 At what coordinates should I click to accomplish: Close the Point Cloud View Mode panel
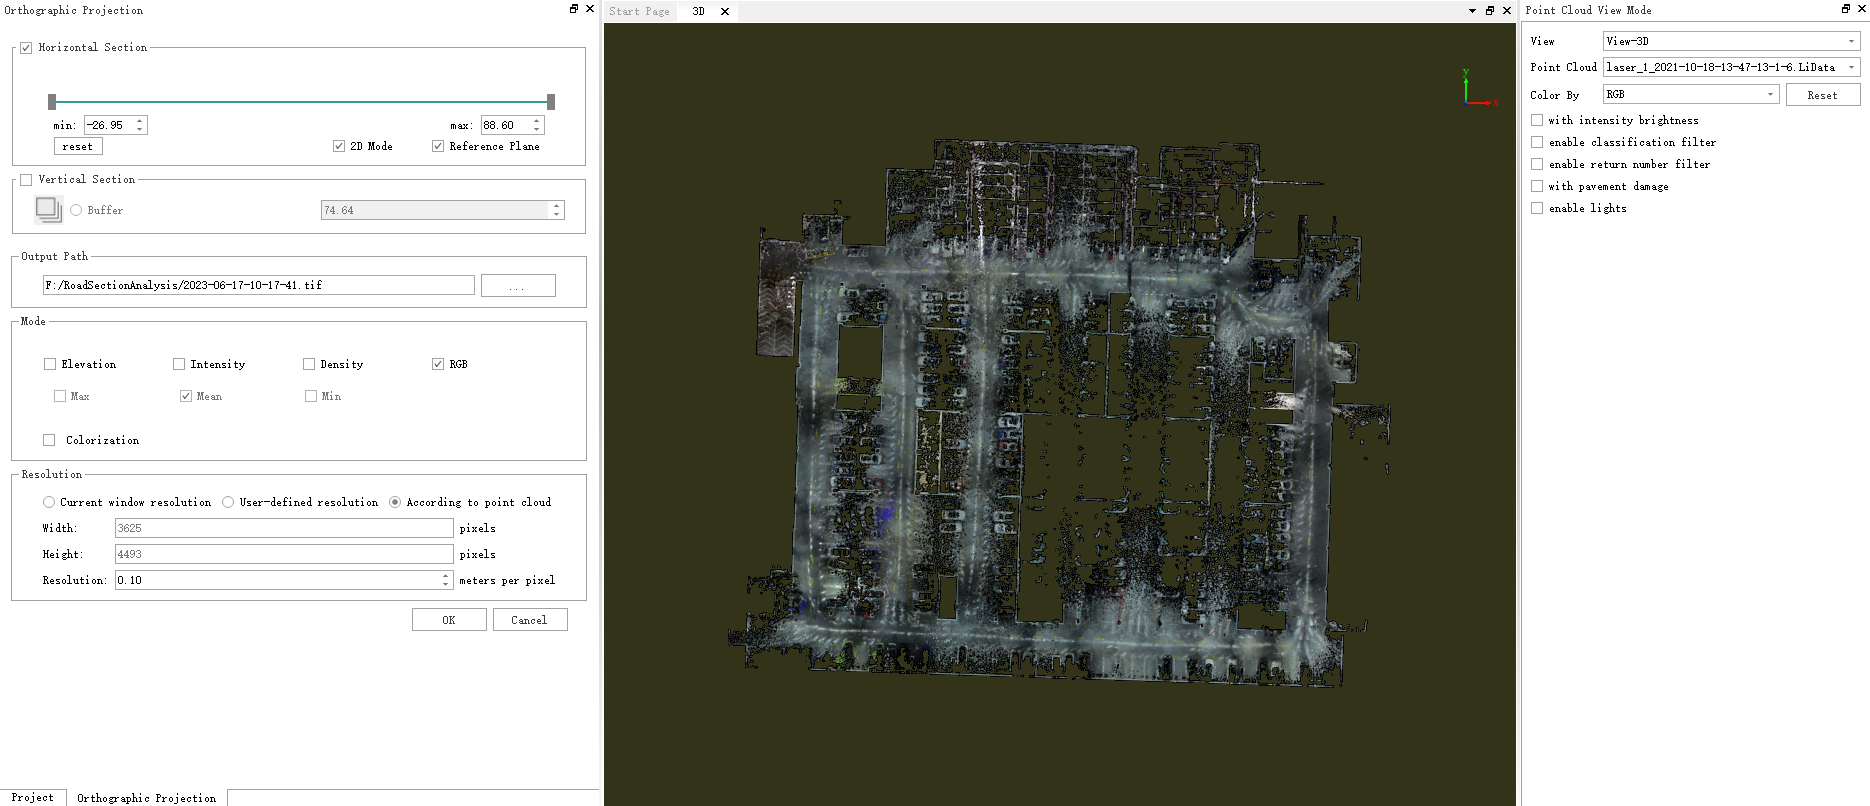(x=1862, y=9)
